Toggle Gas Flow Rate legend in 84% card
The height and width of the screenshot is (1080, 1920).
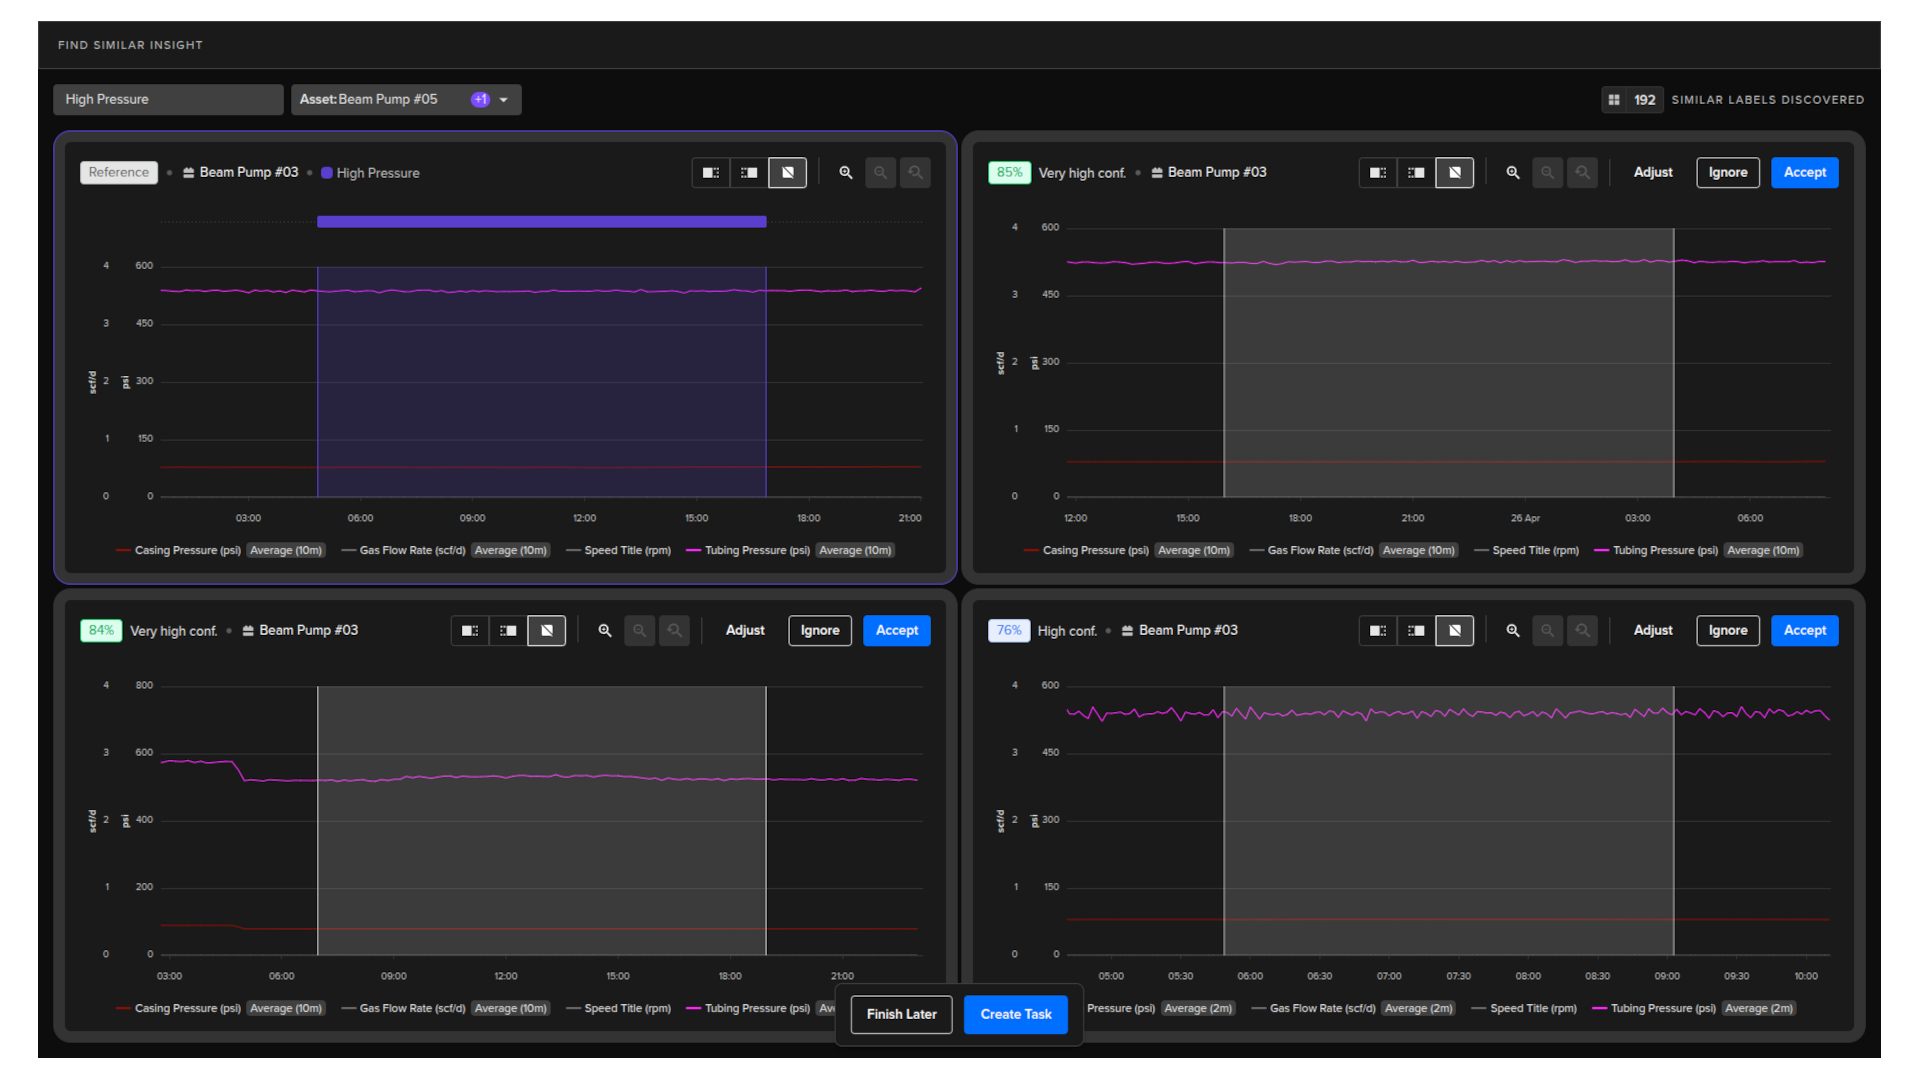(x=404, y=1009)
